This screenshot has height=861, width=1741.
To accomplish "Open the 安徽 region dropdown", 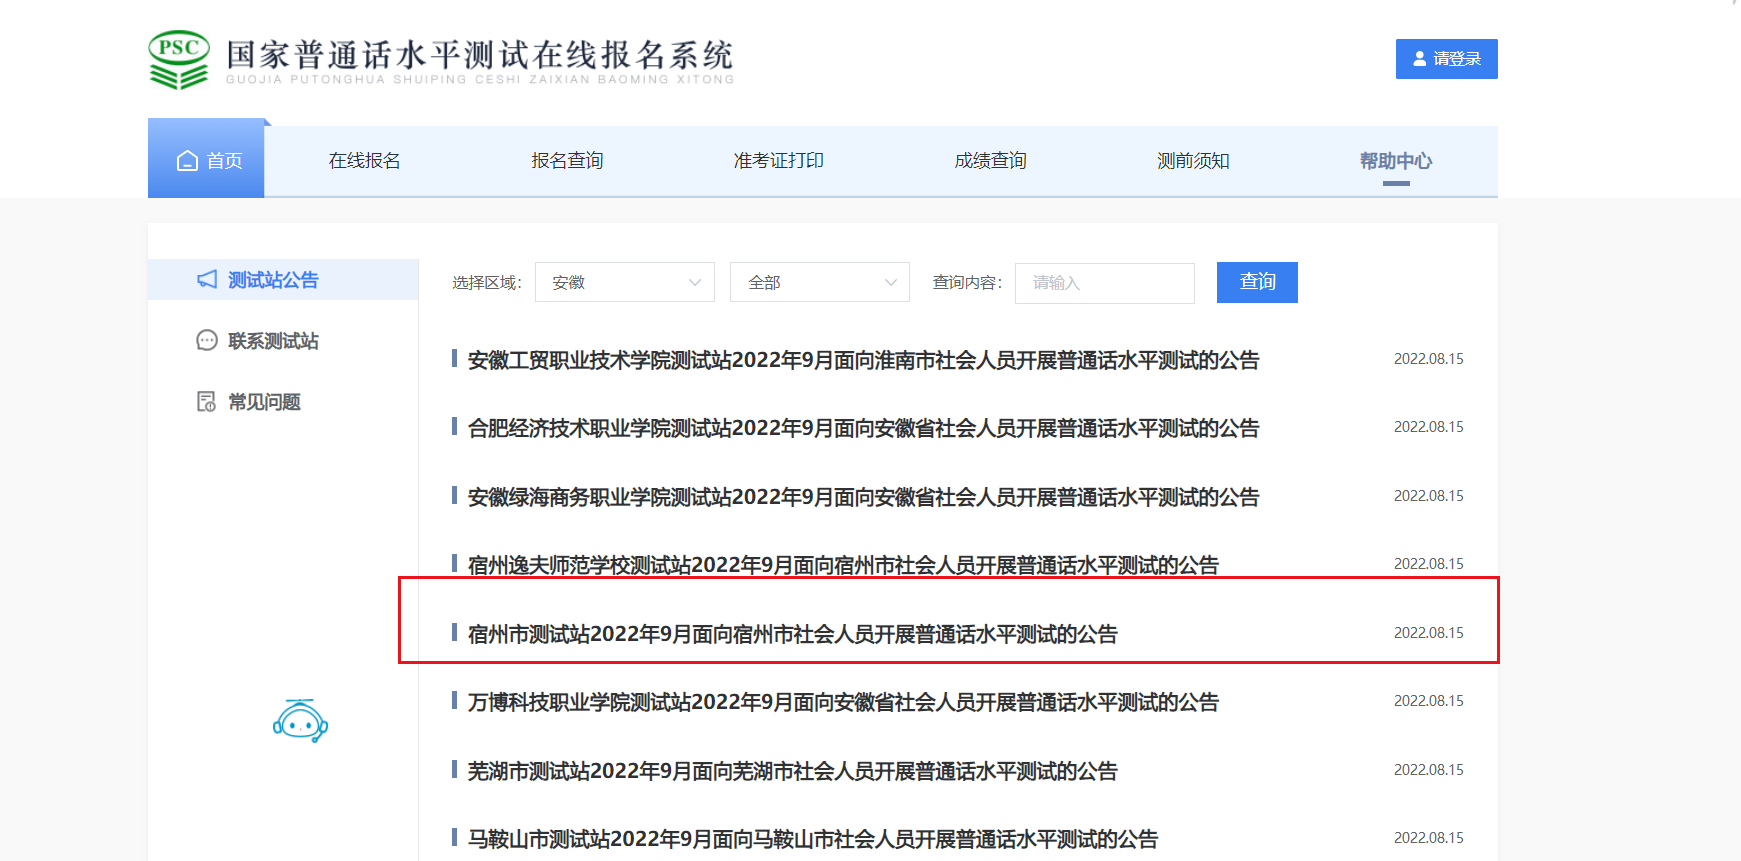I will (624, 283).
